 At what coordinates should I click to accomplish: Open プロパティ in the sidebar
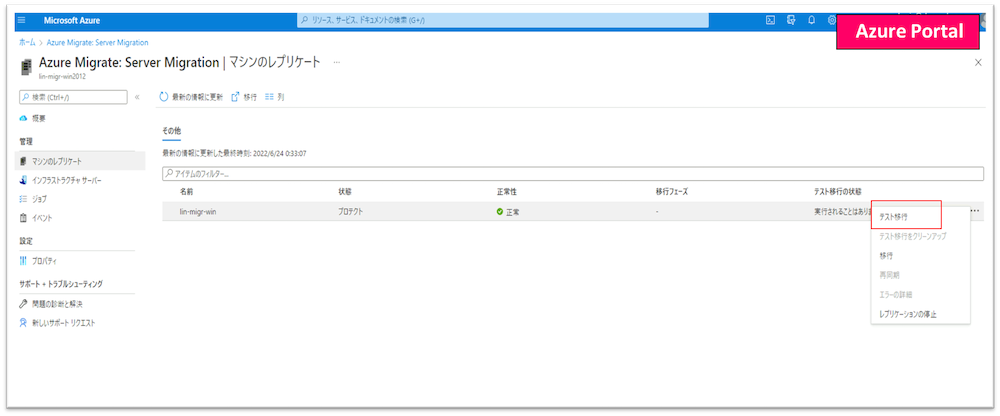pyautogui.click(x=44, y=261)
